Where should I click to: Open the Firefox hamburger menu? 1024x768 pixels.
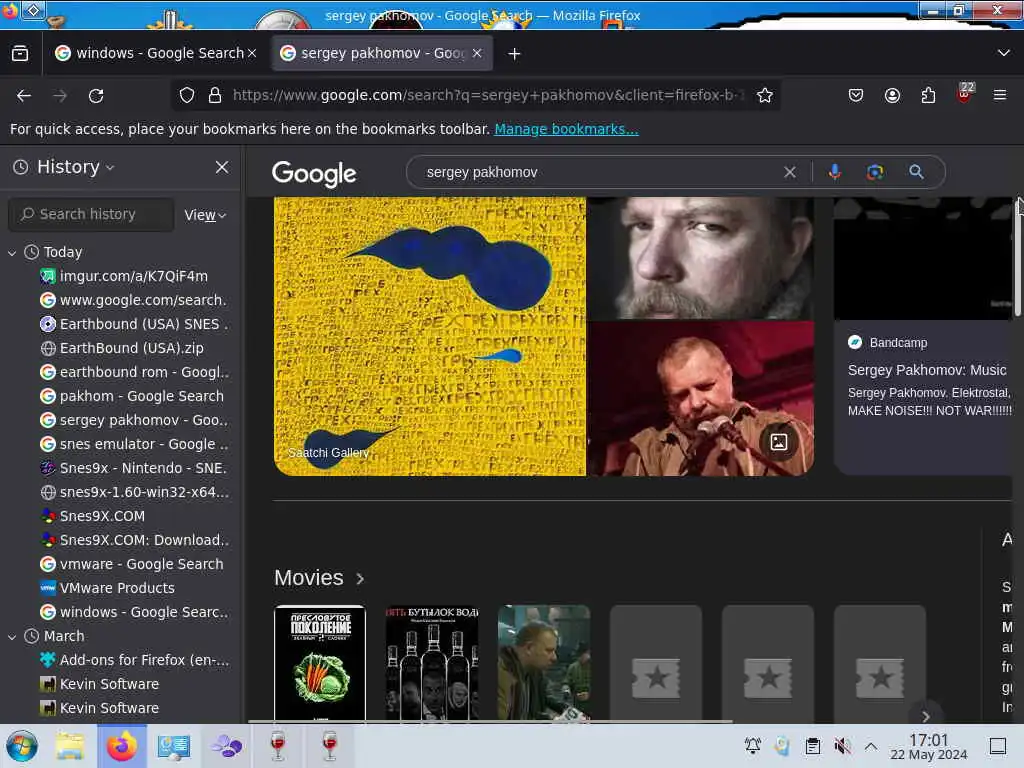[1000, 95]
